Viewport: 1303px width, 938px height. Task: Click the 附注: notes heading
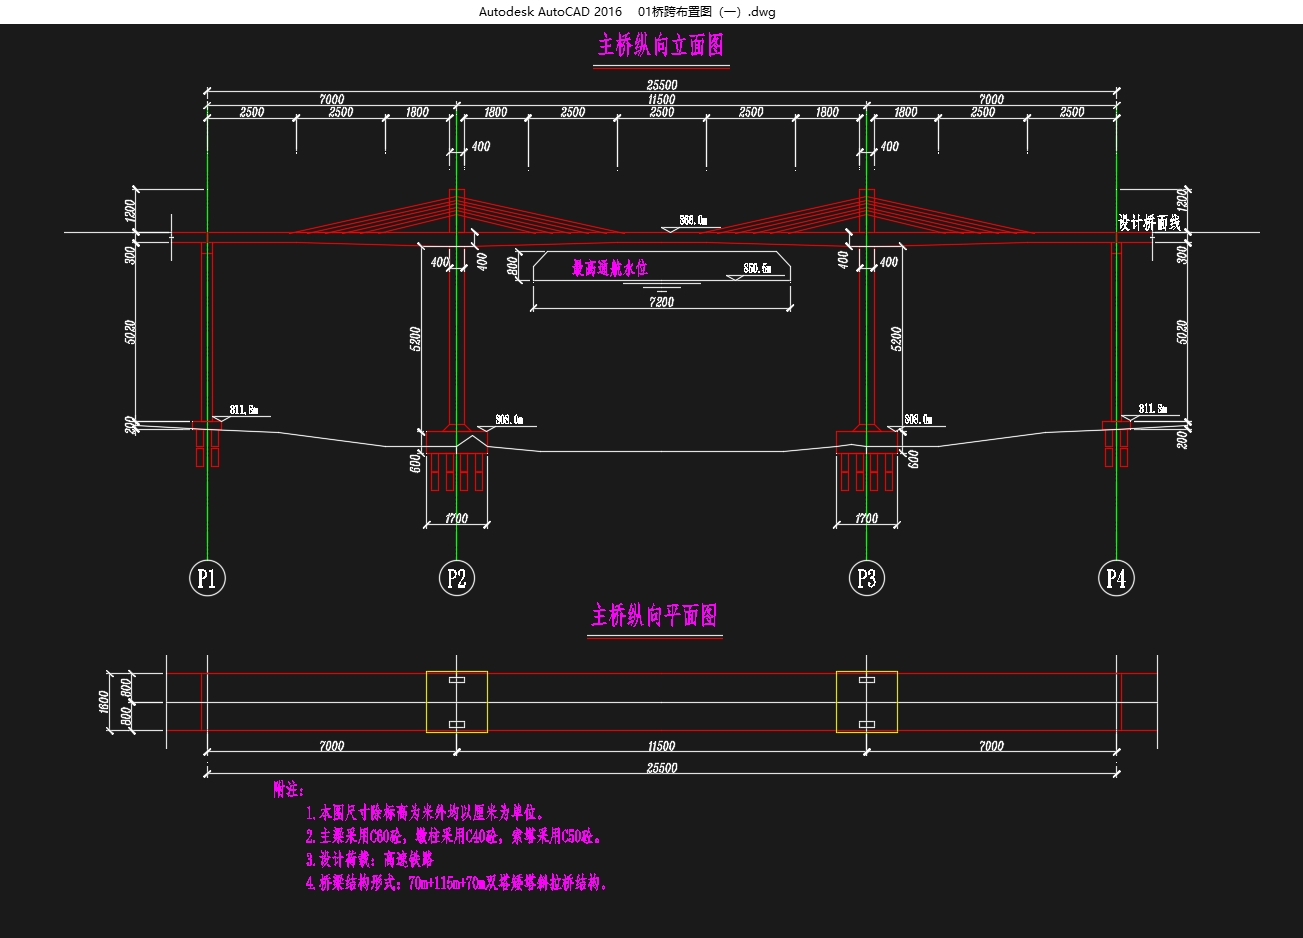[289, 790]
